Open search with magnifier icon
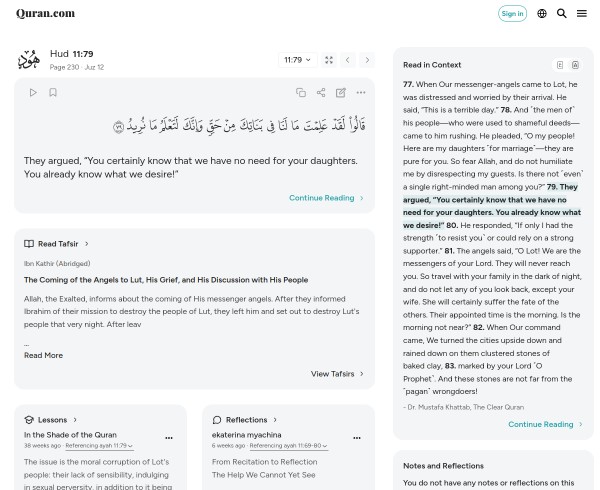This screenshot has height=490, width=600. point(561,14)
